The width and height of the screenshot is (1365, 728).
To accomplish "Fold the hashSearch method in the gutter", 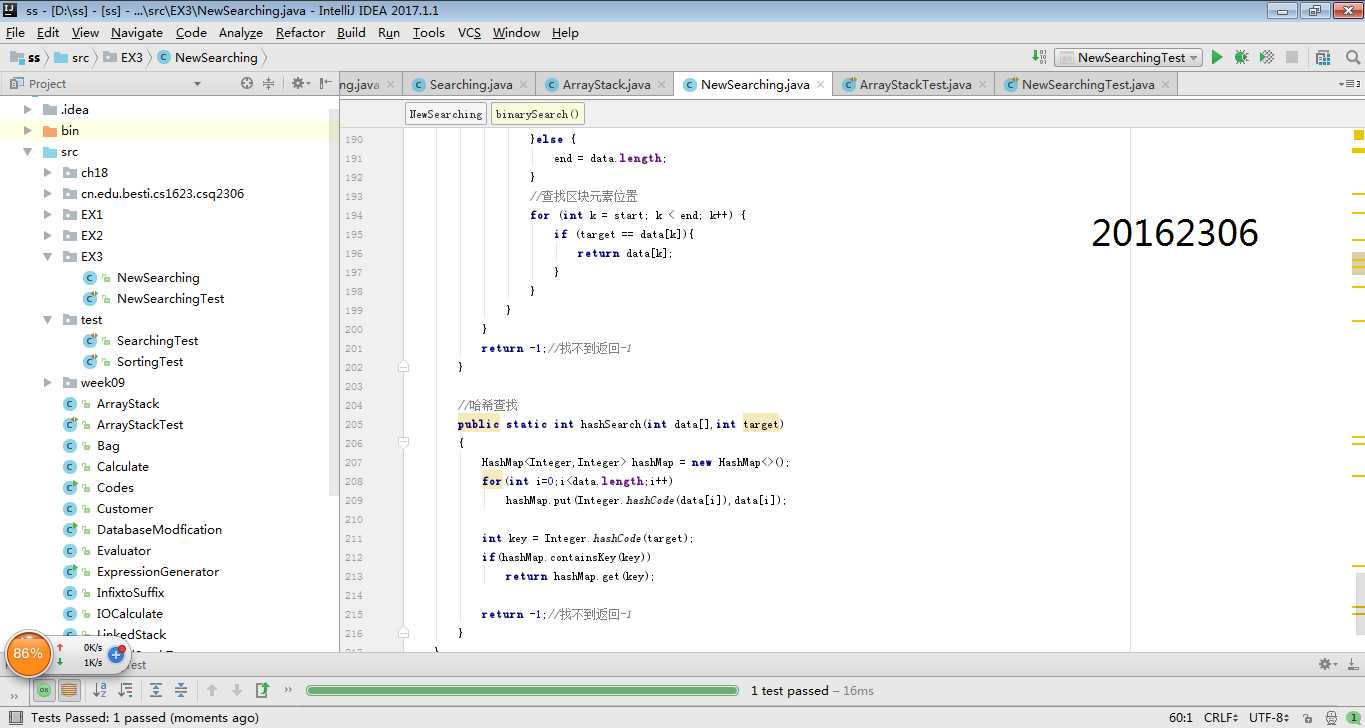I will click(403, 443).
